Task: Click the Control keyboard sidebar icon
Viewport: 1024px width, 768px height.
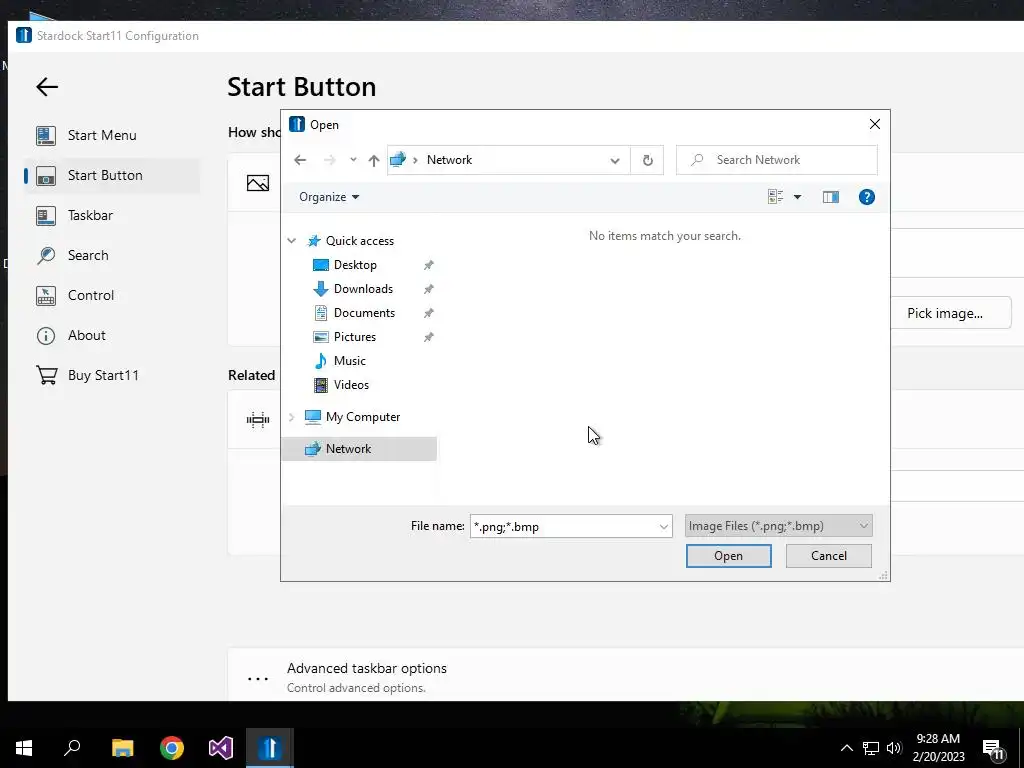Action: pos(46,295)
